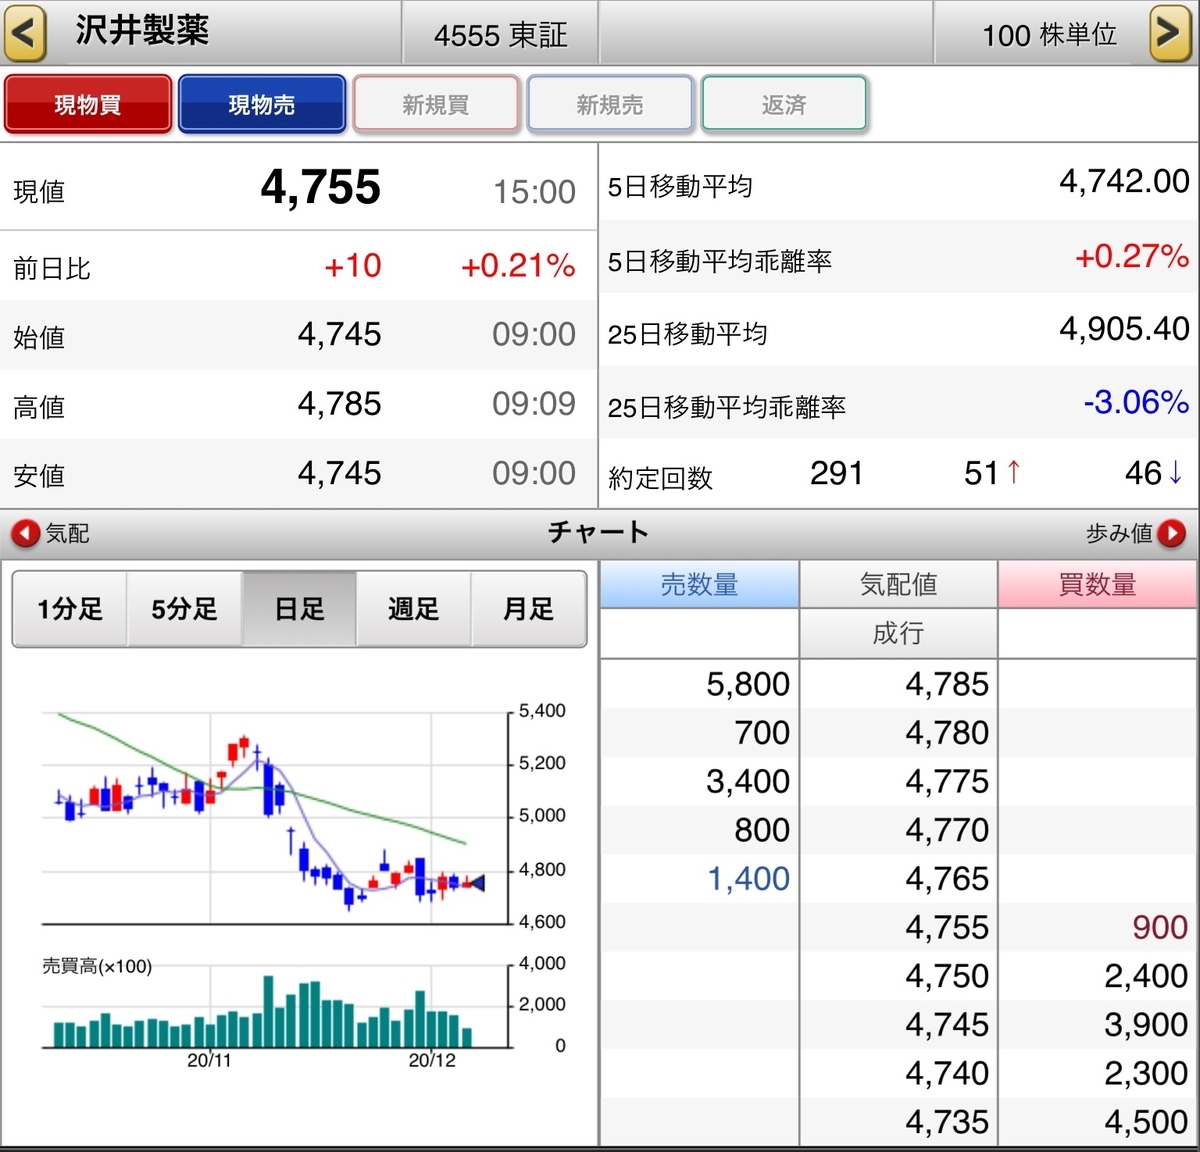Viewport: 1200px width, 1152px height.
Task: Tap the 100 株単位 label
Action: 1049,35
